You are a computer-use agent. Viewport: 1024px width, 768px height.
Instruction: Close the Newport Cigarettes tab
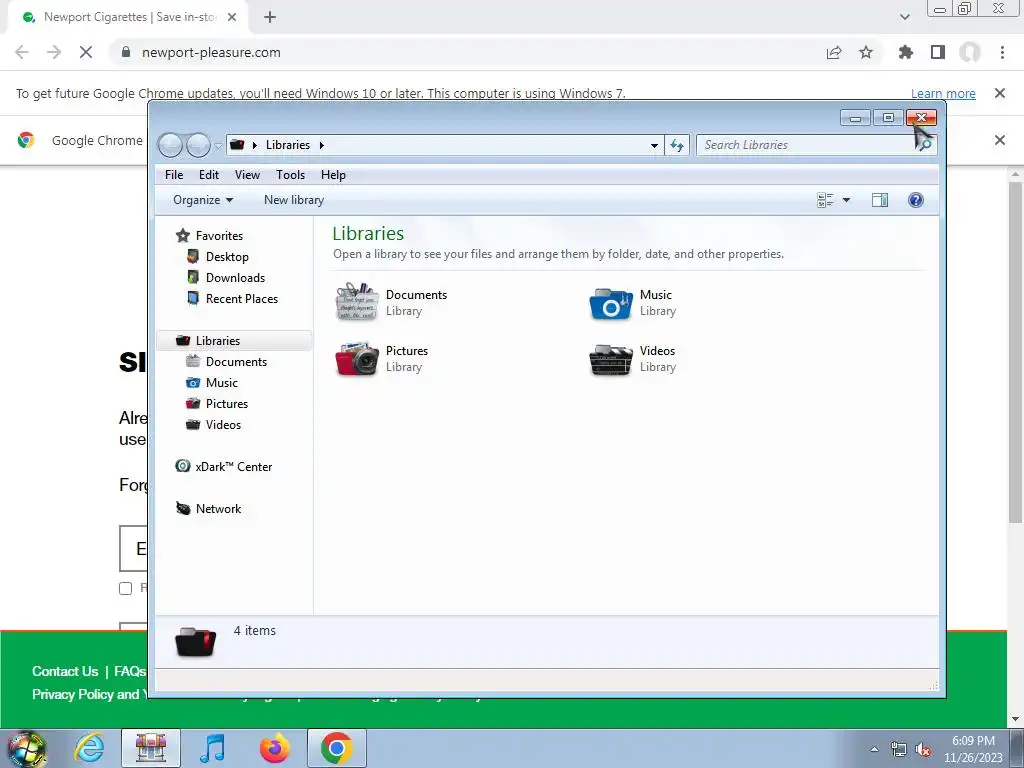coord(232,18)
